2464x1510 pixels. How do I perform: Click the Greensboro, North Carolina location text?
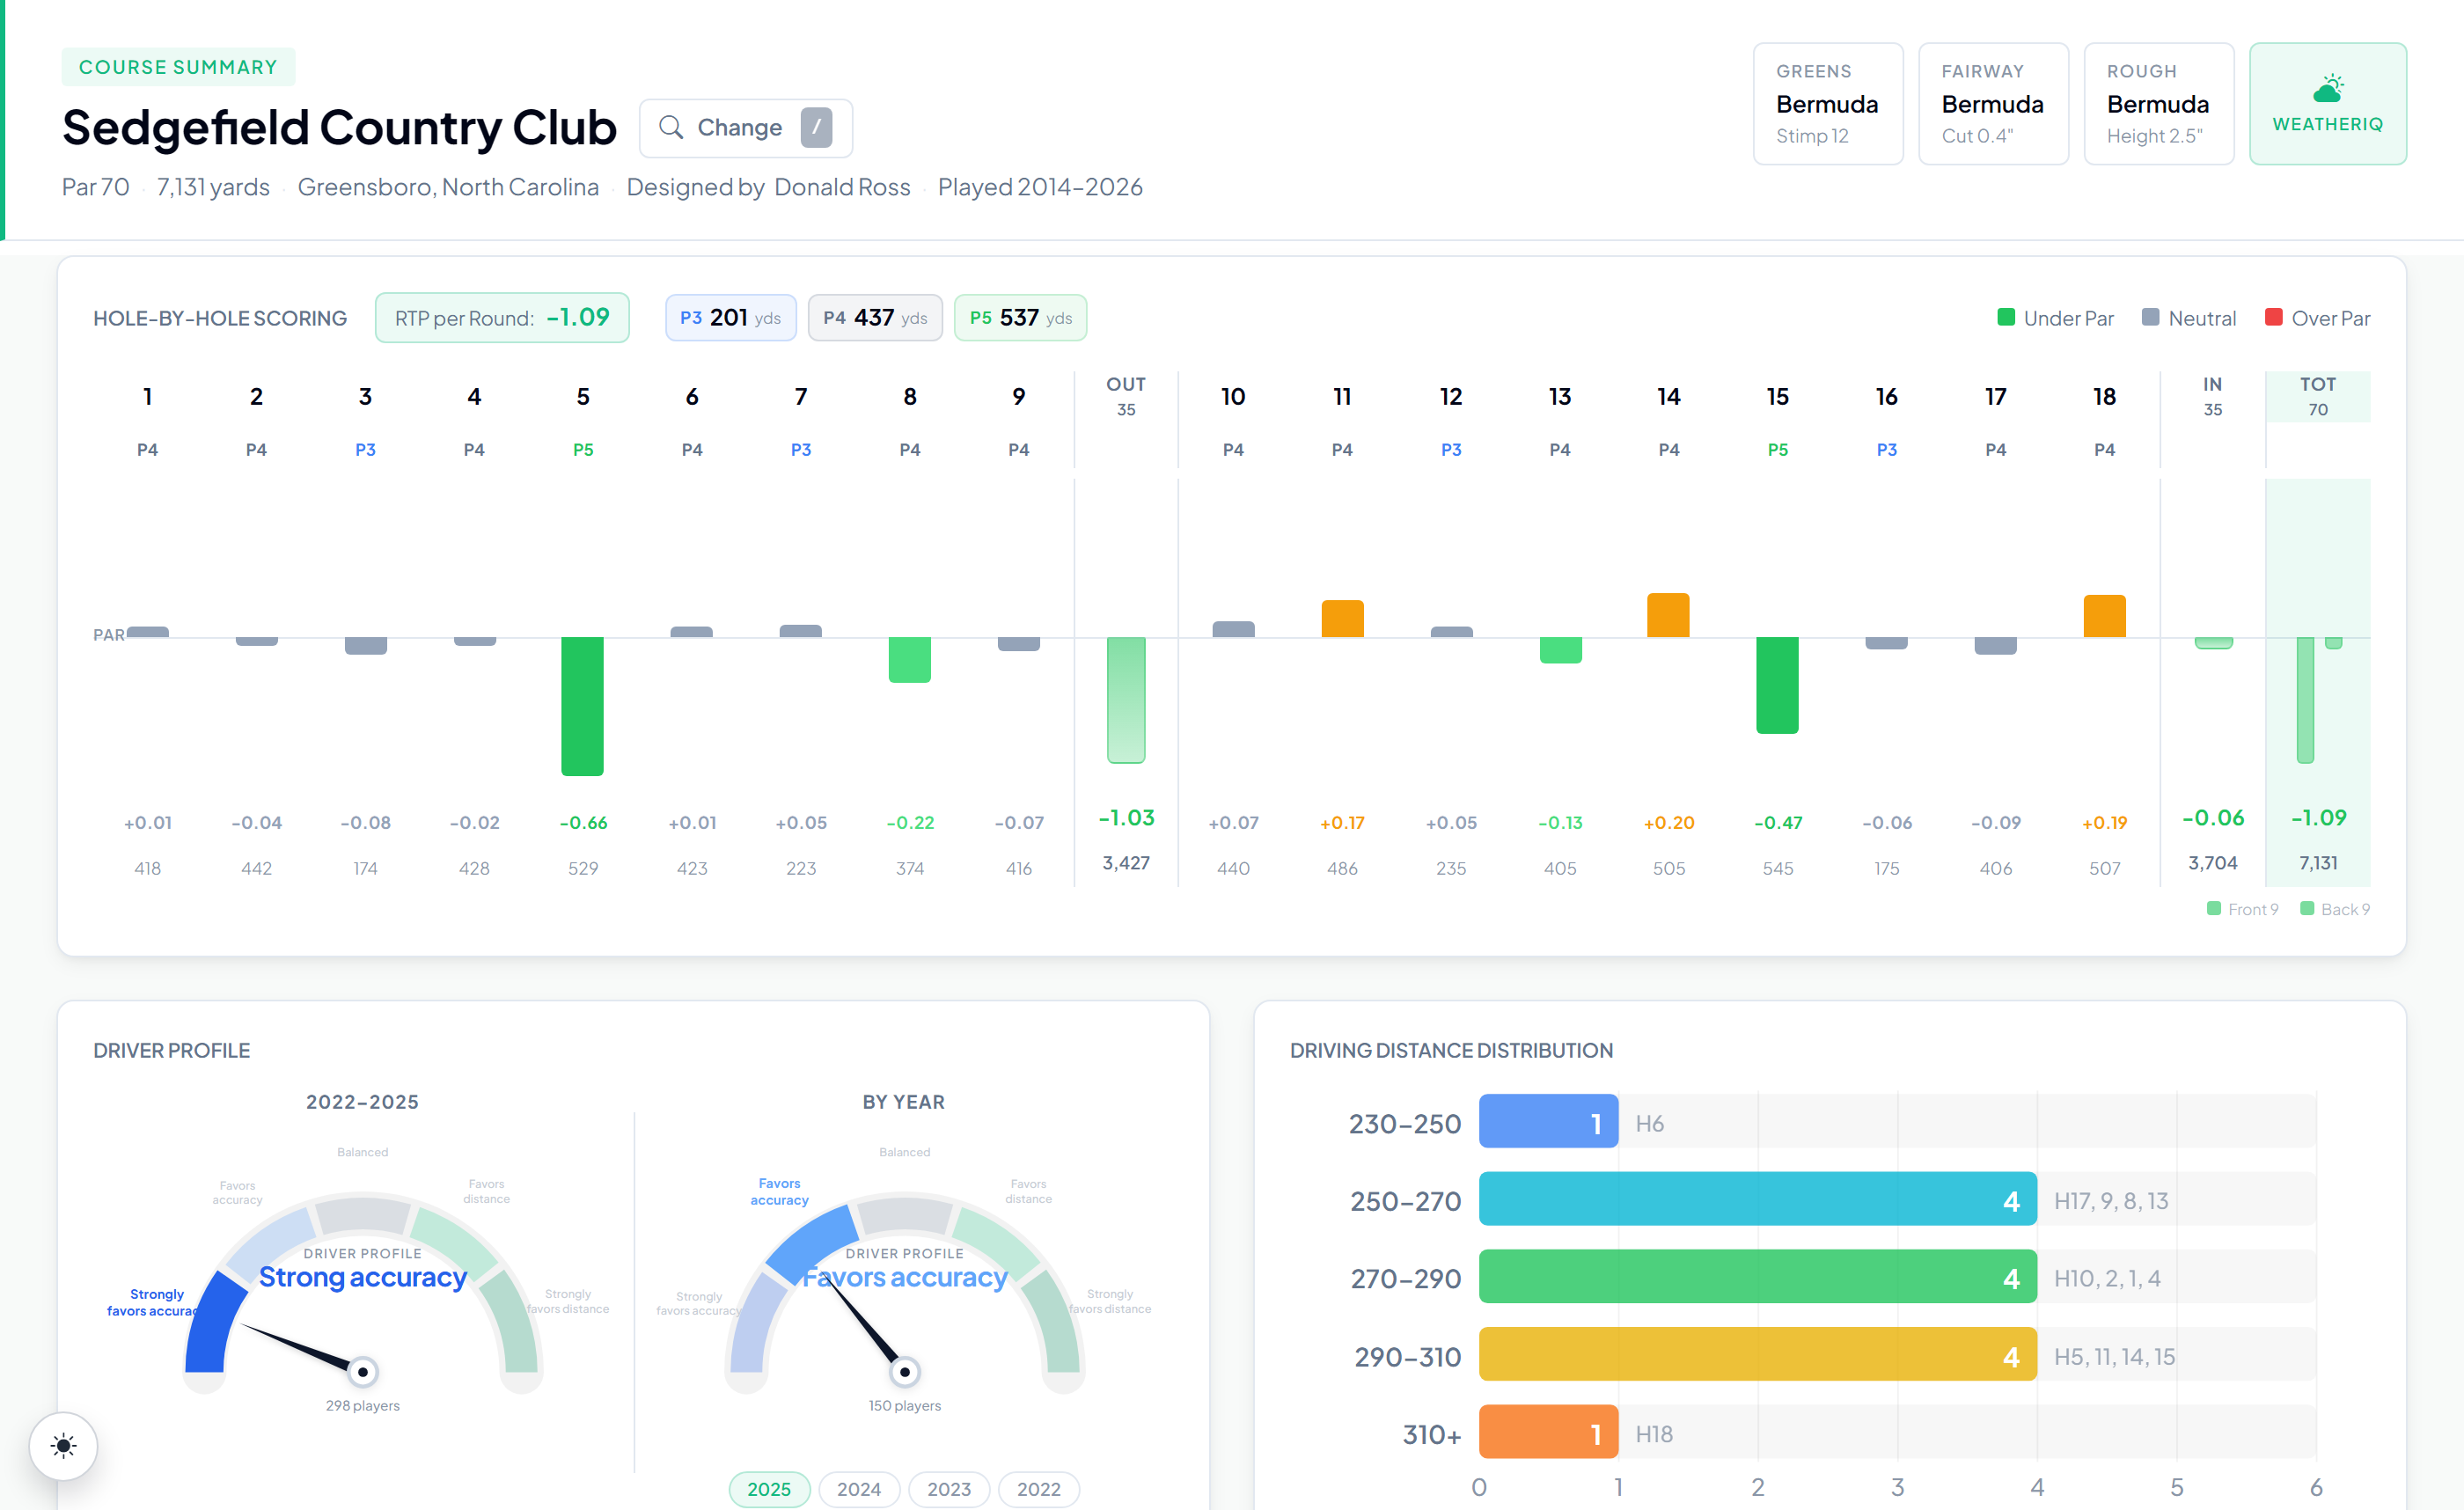pos(448,187)
